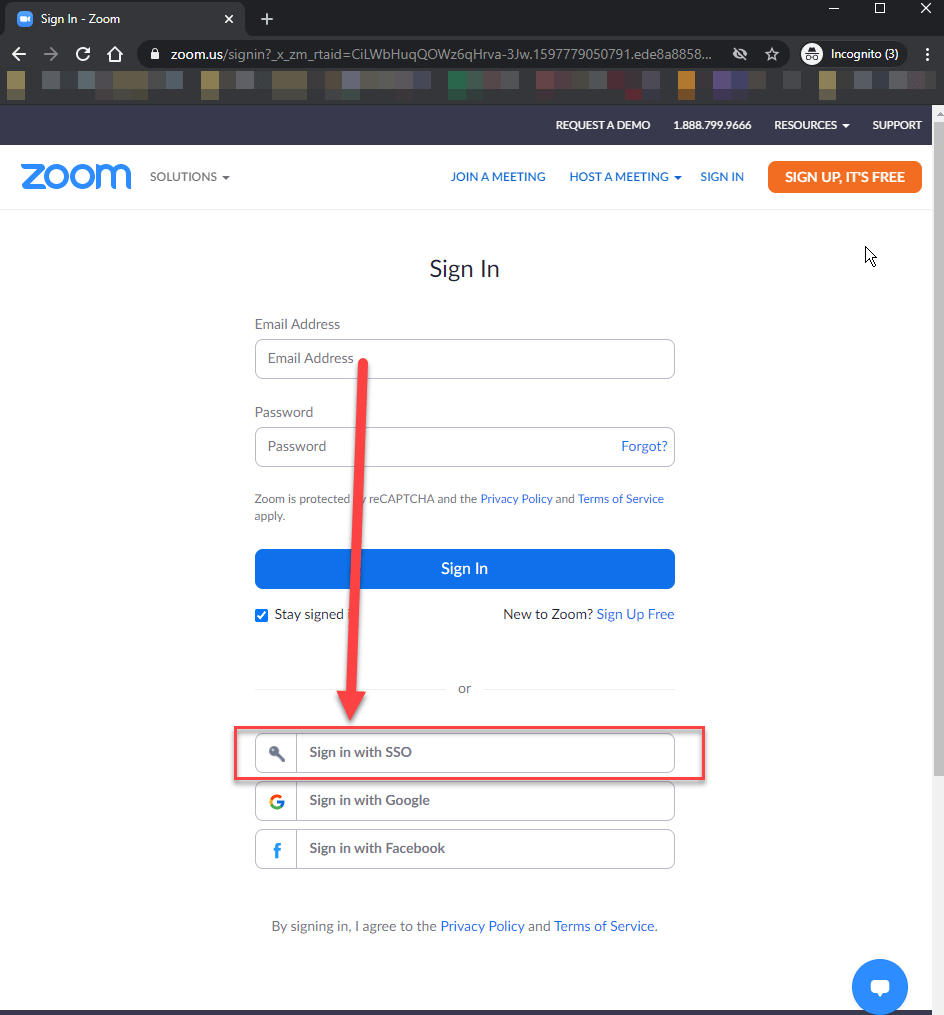Expand the Resources menu

point(811,125)
